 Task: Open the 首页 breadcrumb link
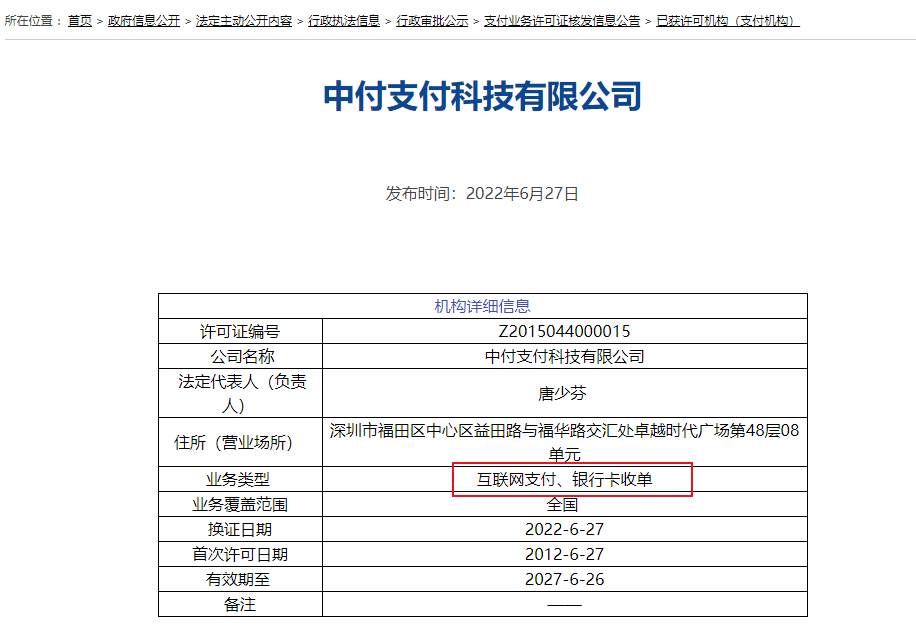click(80, 21)
